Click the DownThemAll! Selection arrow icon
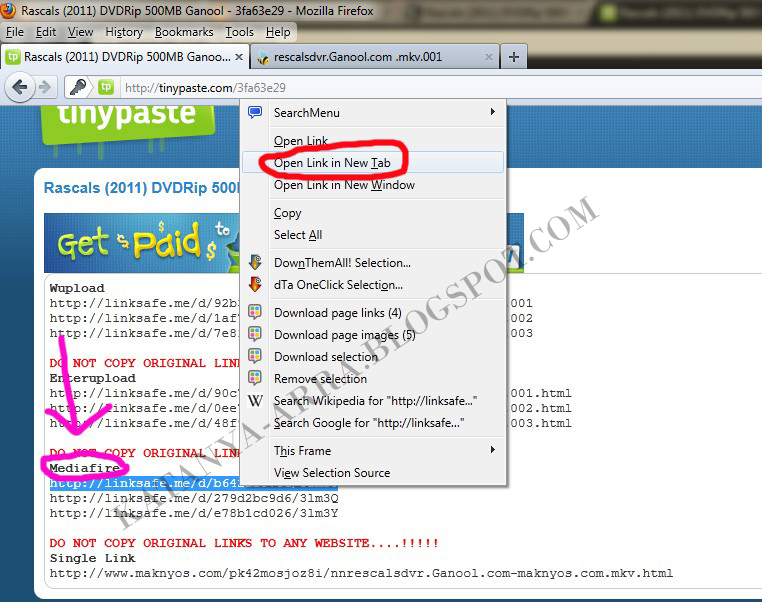The height and width of the screenshot is (602, 762). pyautogui.click(x=255, y=262)
